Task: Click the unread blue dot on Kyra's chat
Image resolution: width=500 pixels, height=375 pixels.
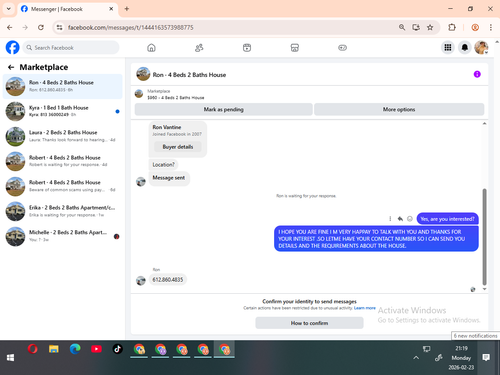Action: coord(117,111)
